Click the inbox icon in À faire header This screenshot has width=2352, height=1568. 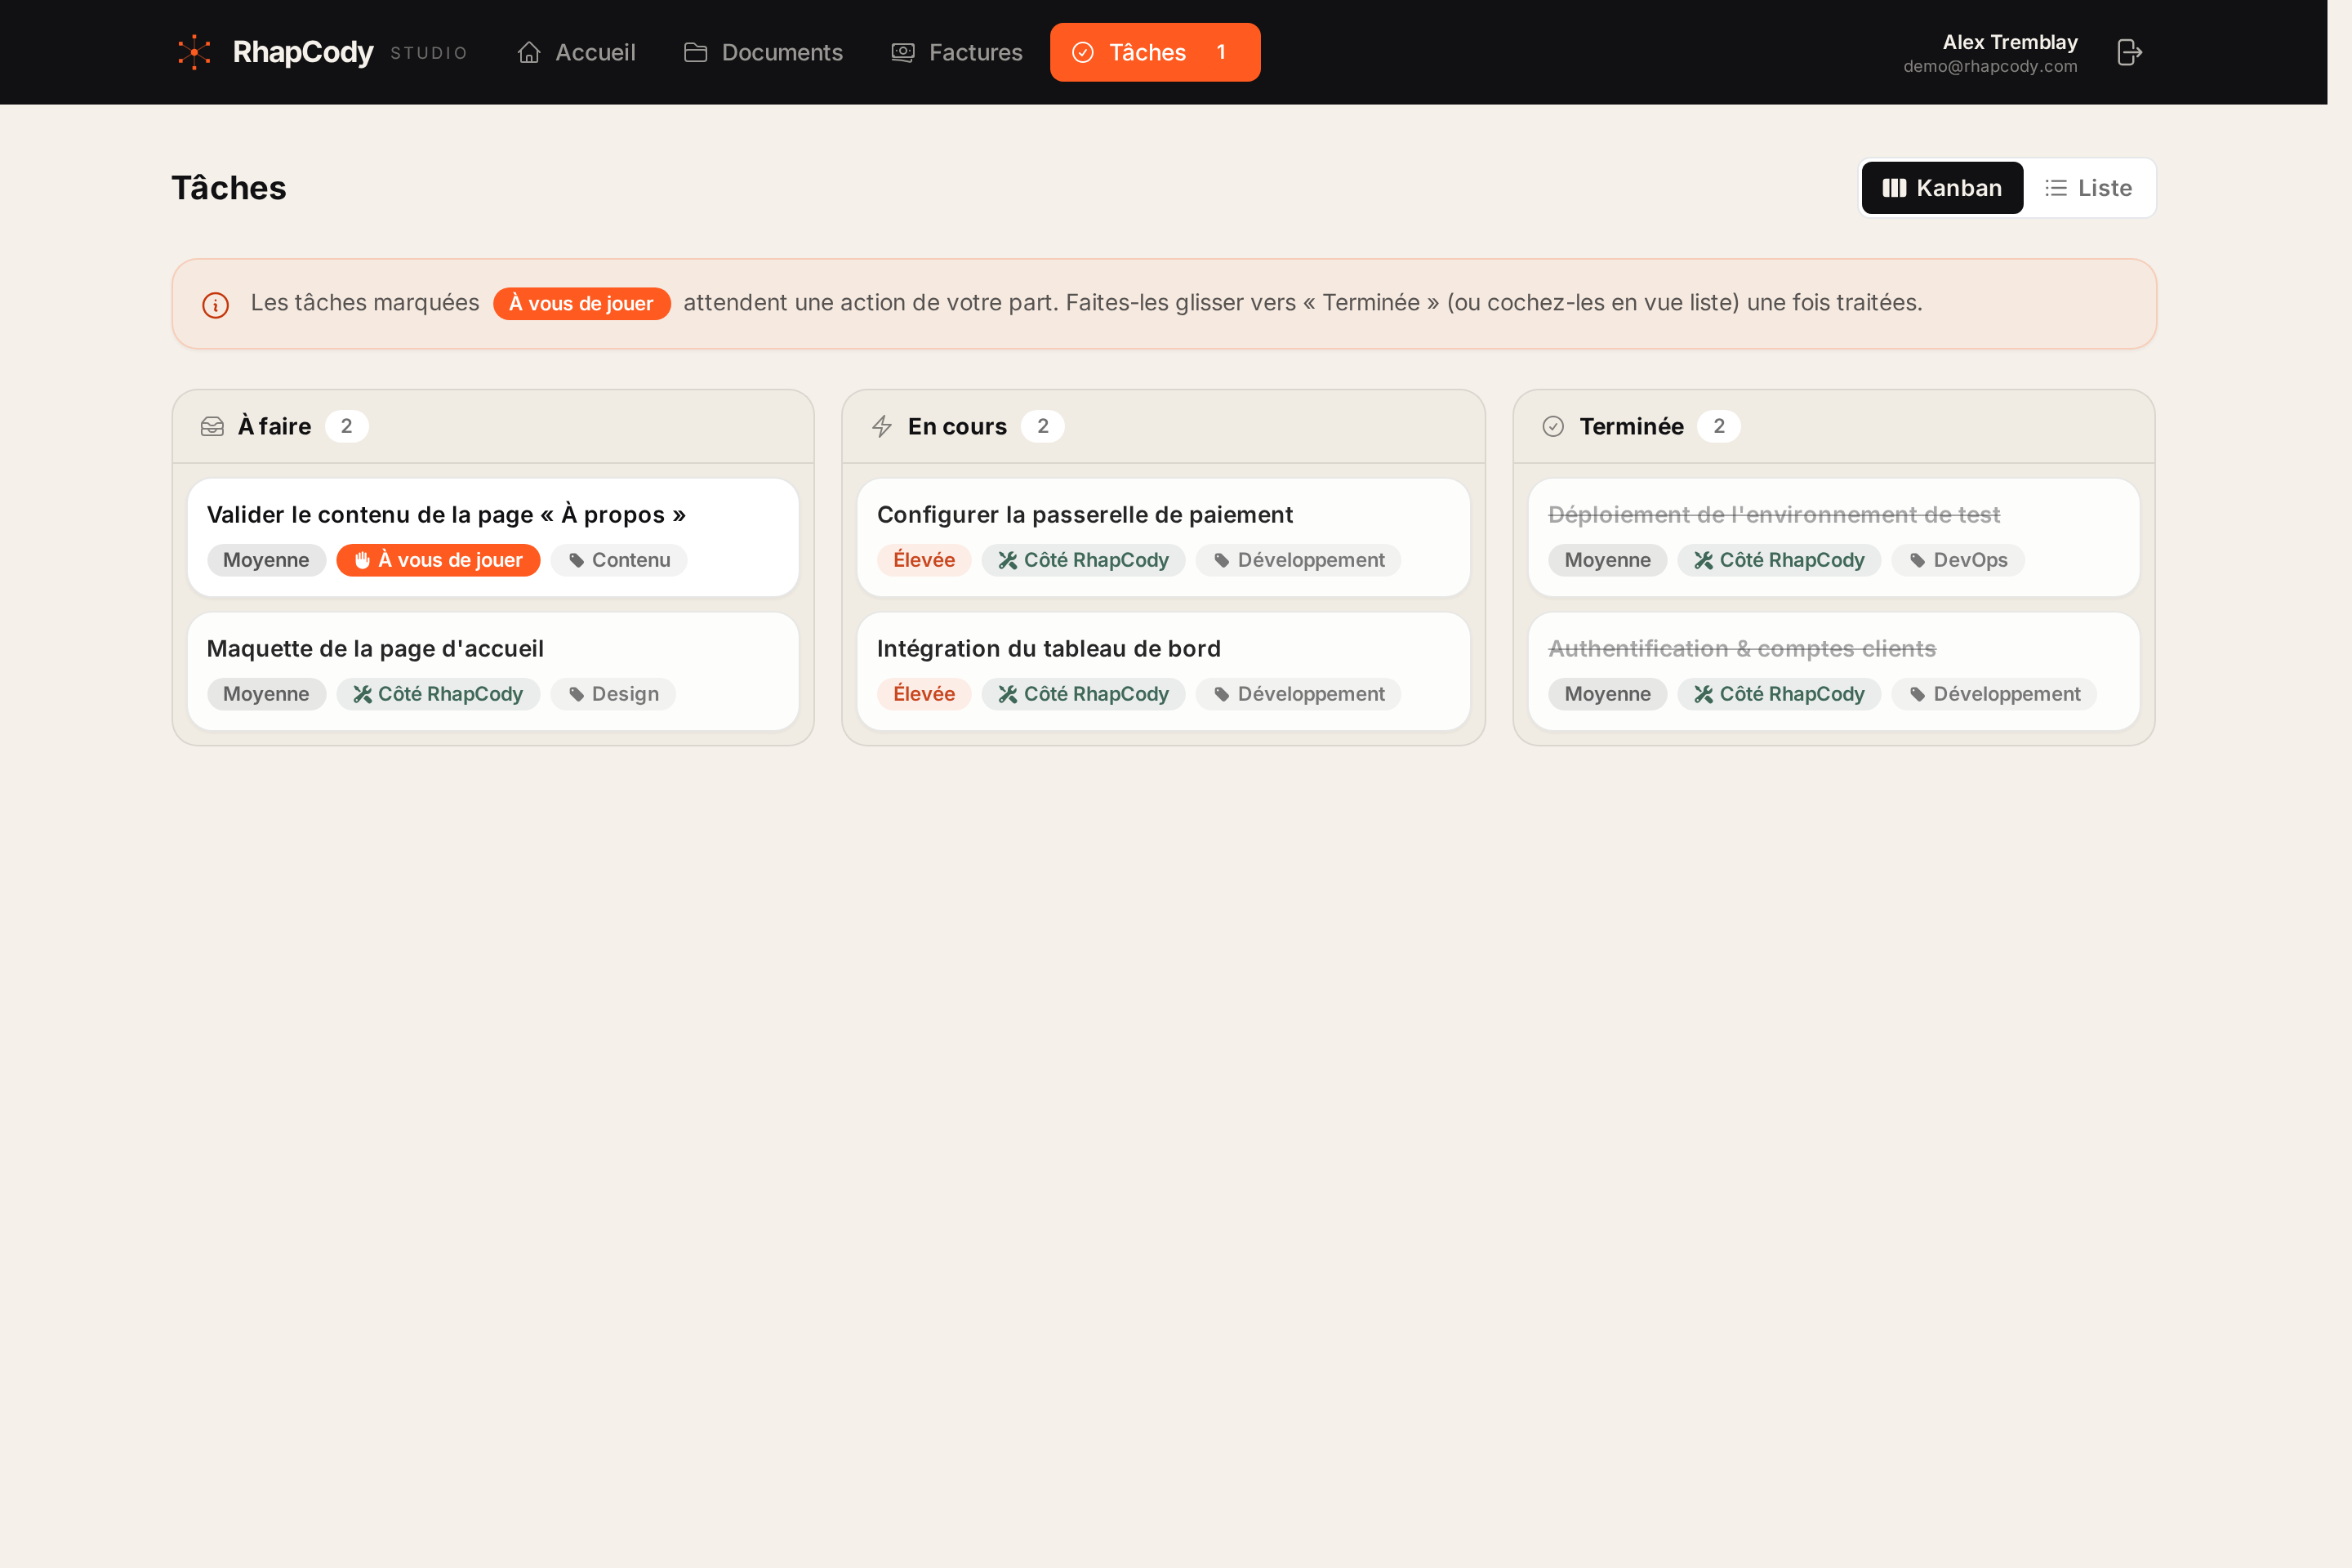click(212, 427)
